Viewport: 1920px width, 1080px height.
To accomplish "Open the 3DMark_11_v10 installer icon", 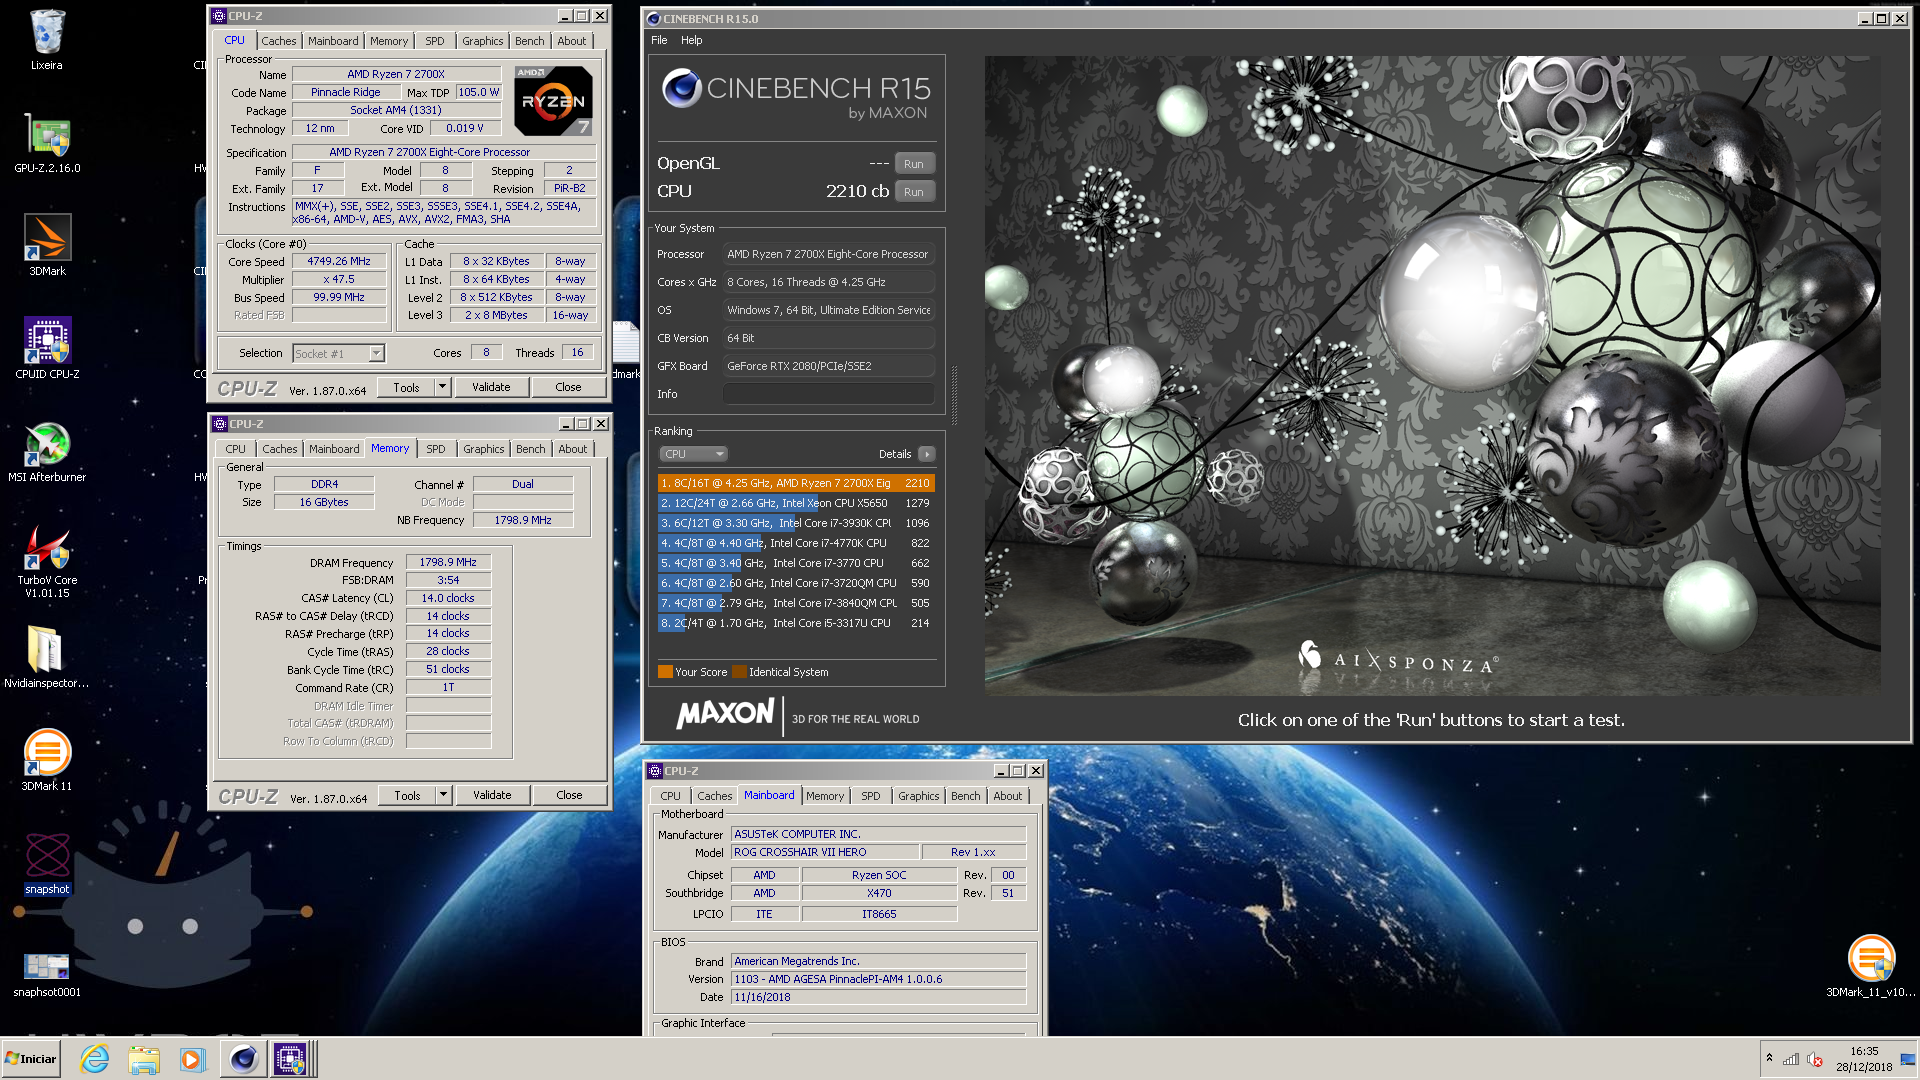I will (1871, 966).
